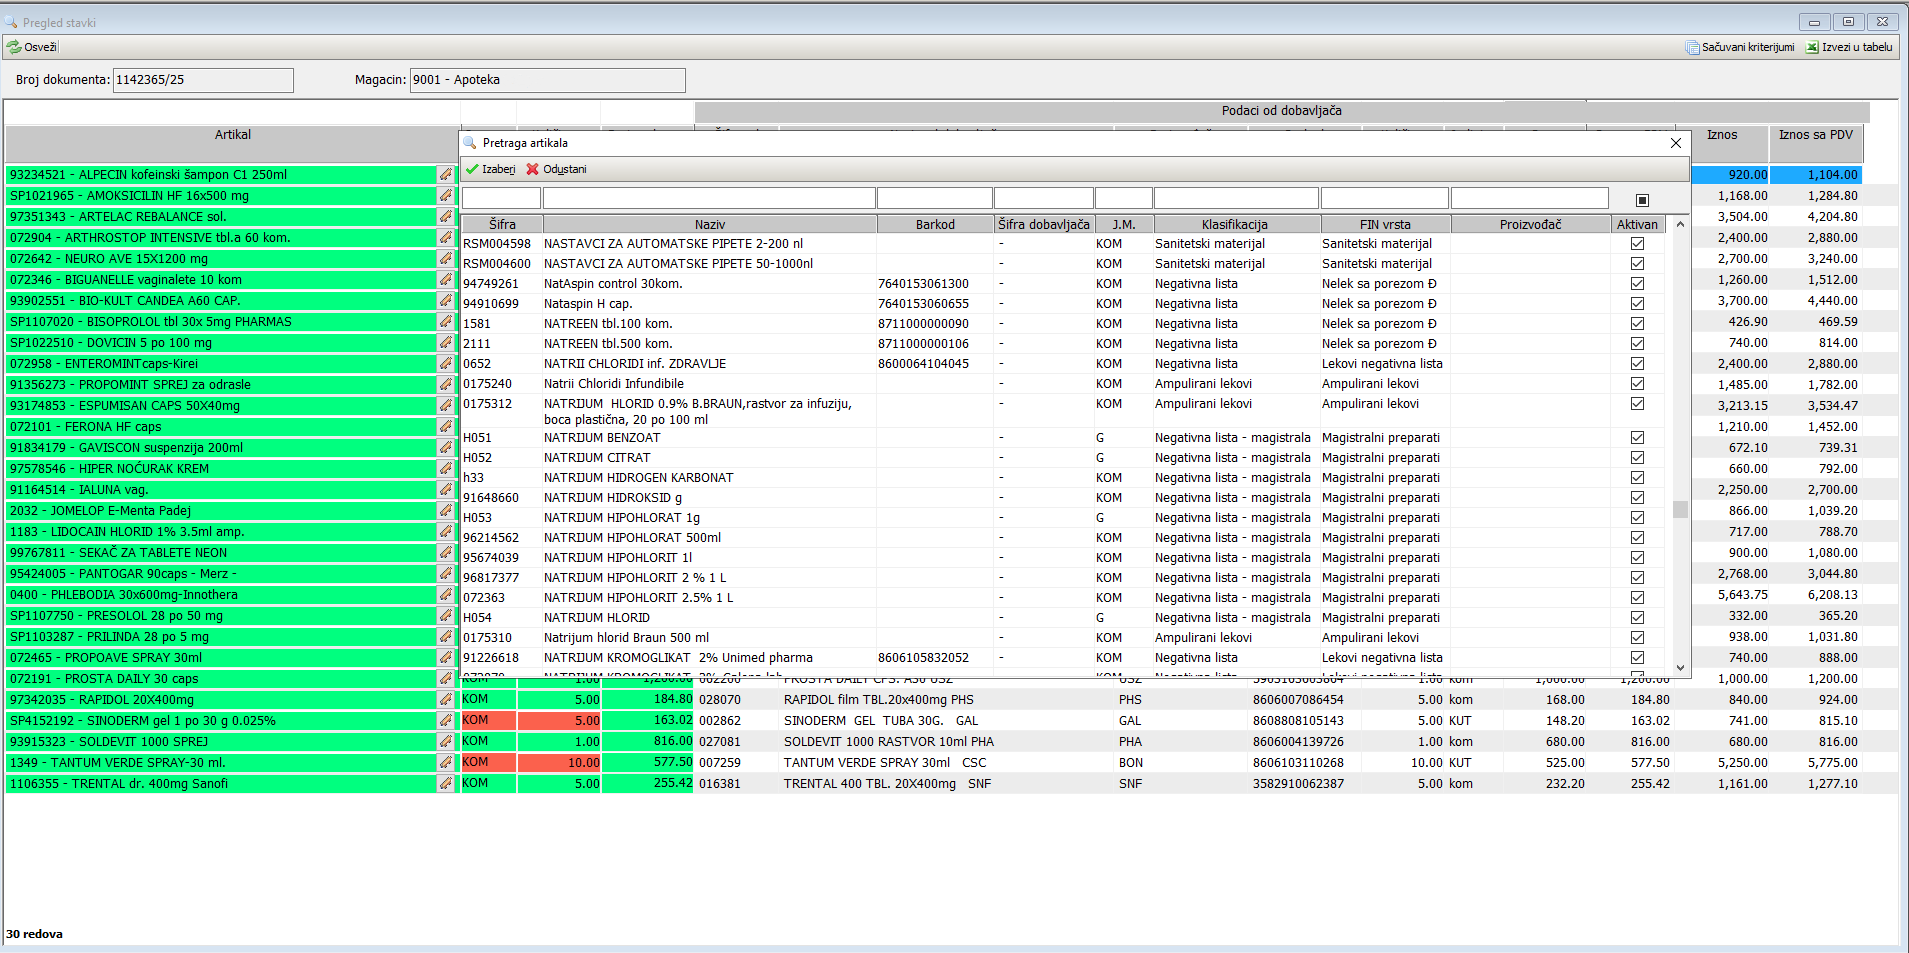
Task: Open Sačuvani kriterijumi saved criteria
Action: pyautogui.click(x=1692, y=47)
